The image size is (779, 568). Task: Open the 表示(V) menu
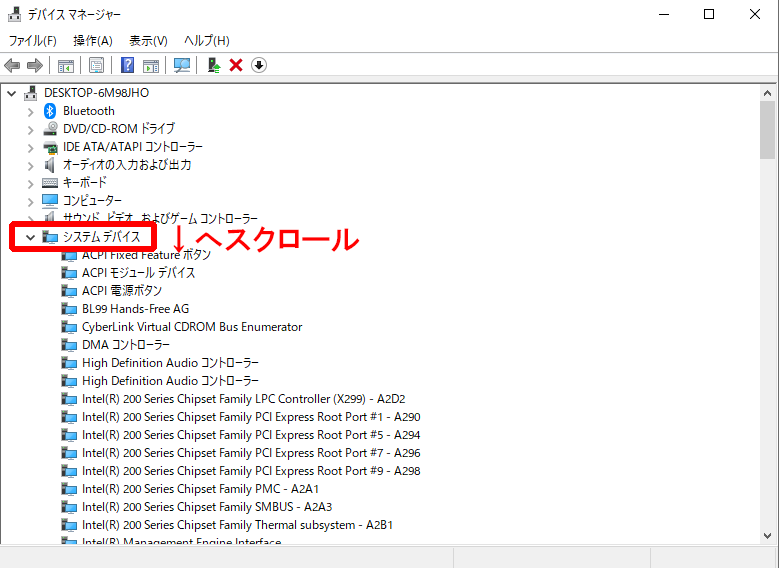[148, 41]
